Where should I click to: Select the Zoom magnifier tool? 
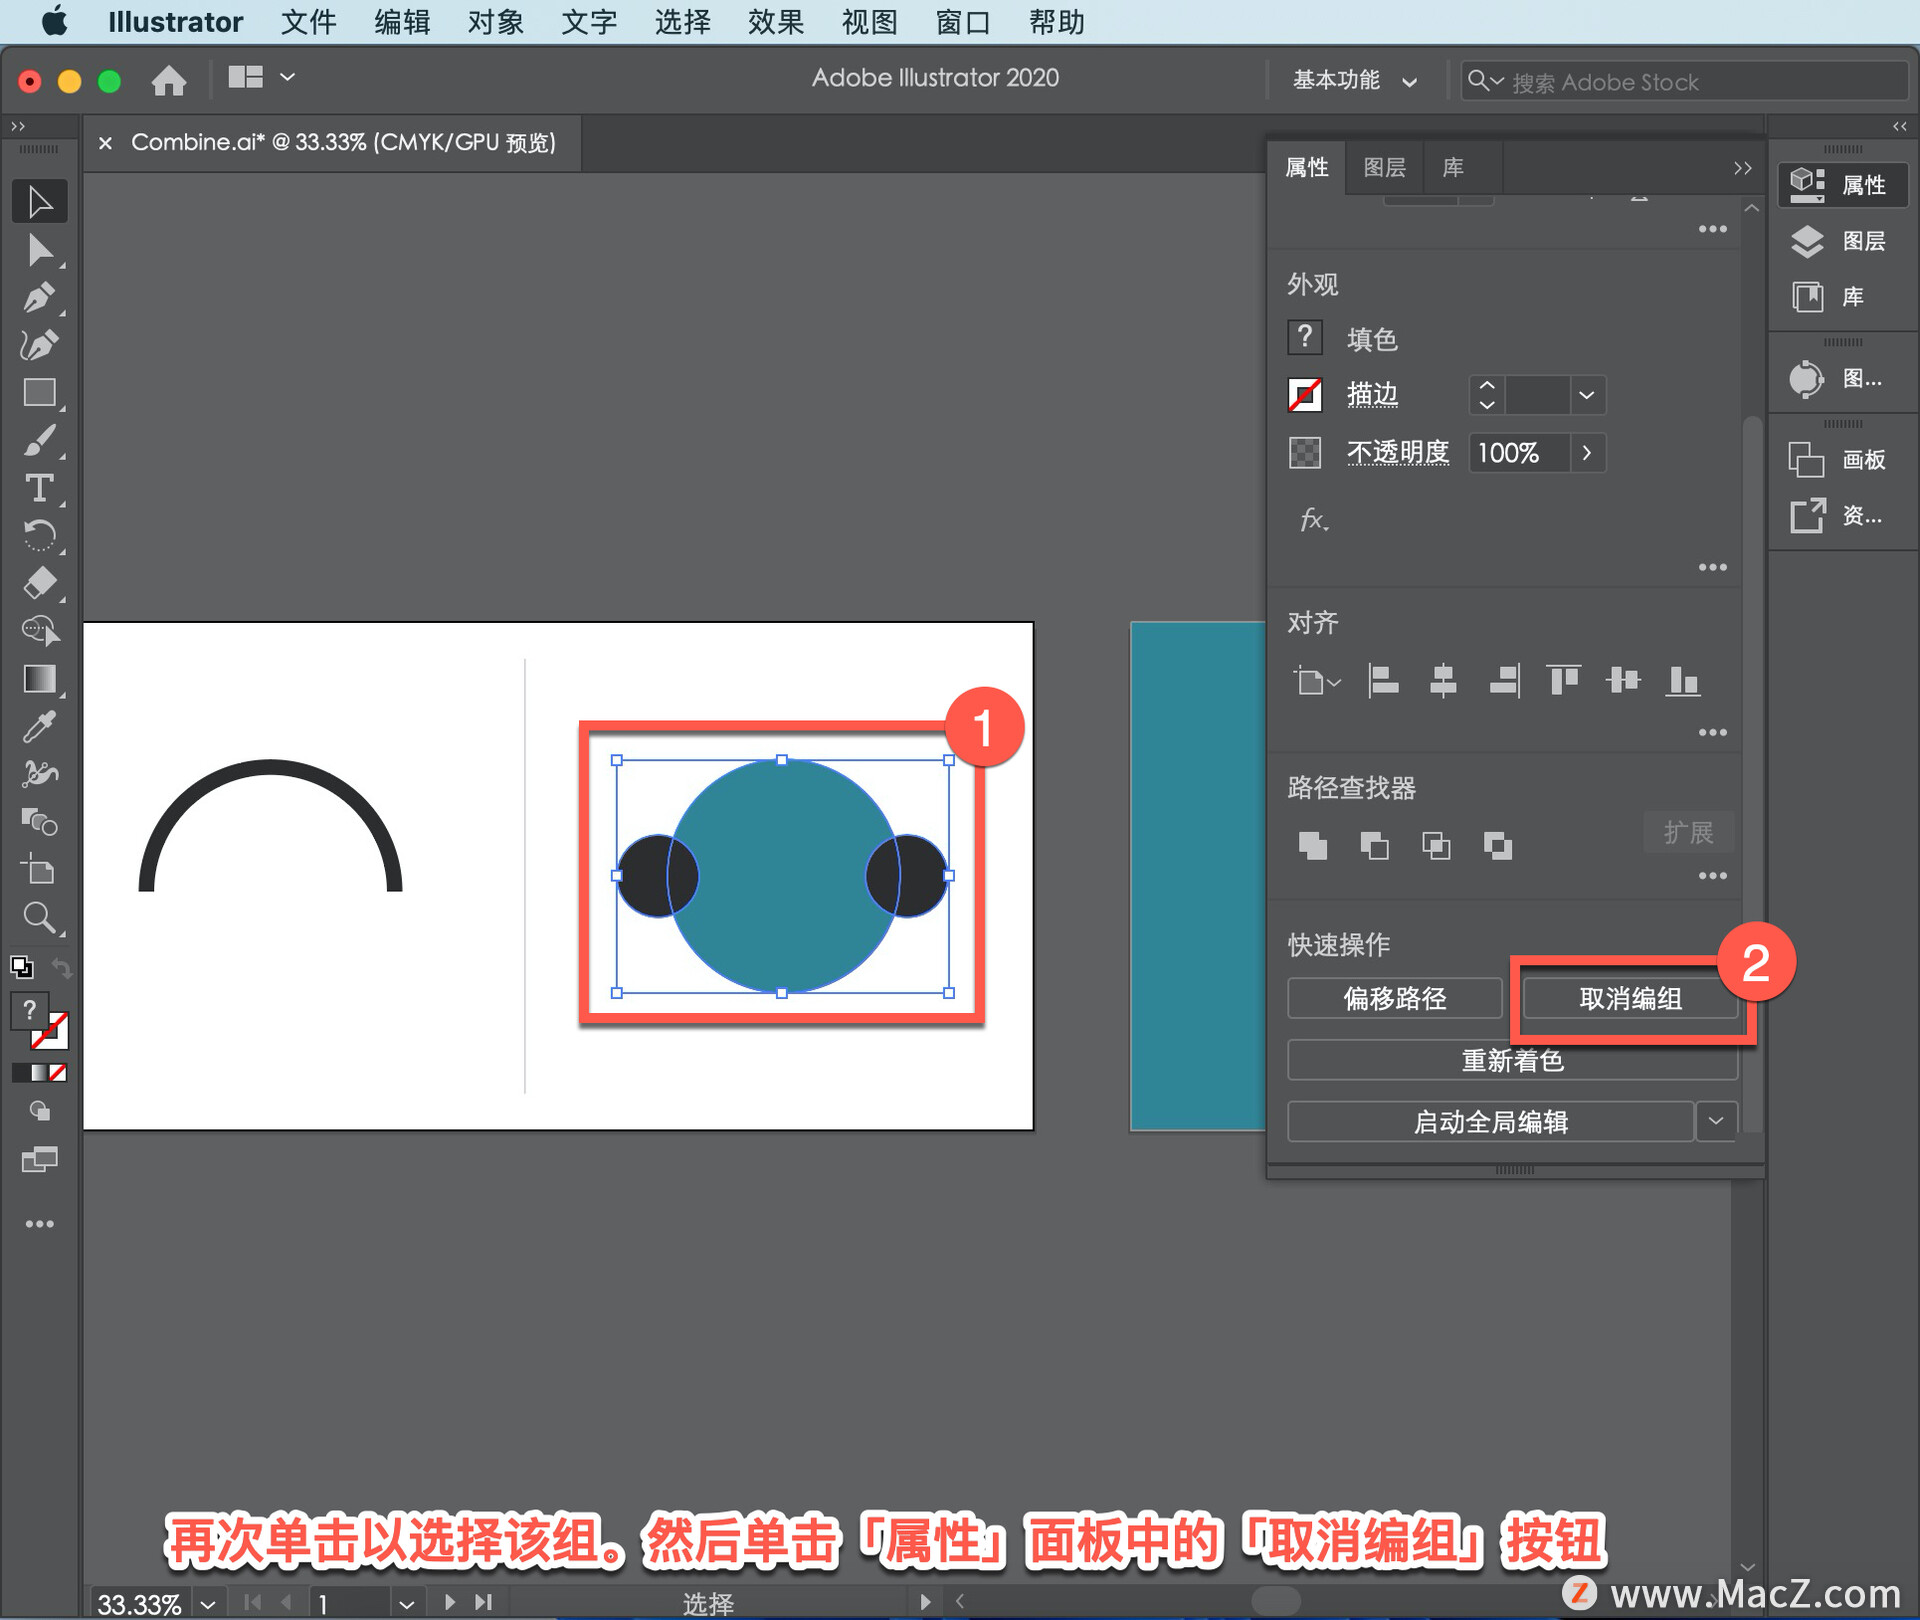click(39, 916)
